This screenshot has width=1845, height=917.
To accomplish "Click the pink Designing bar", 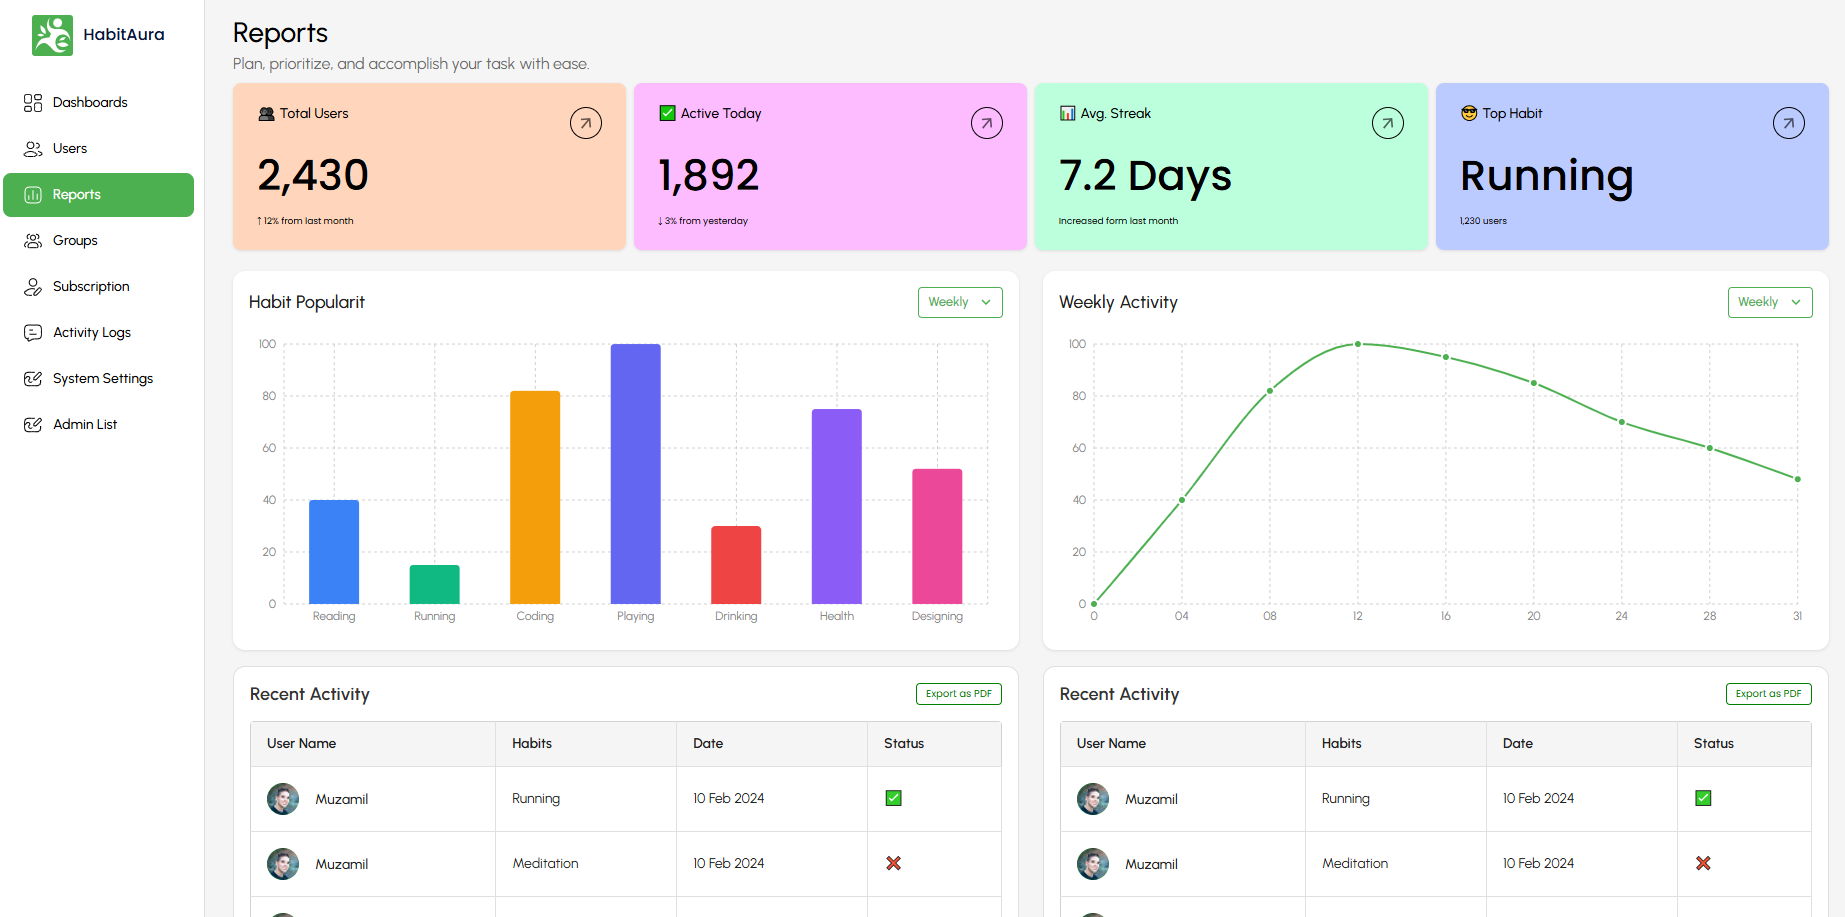I will (937, 536).
